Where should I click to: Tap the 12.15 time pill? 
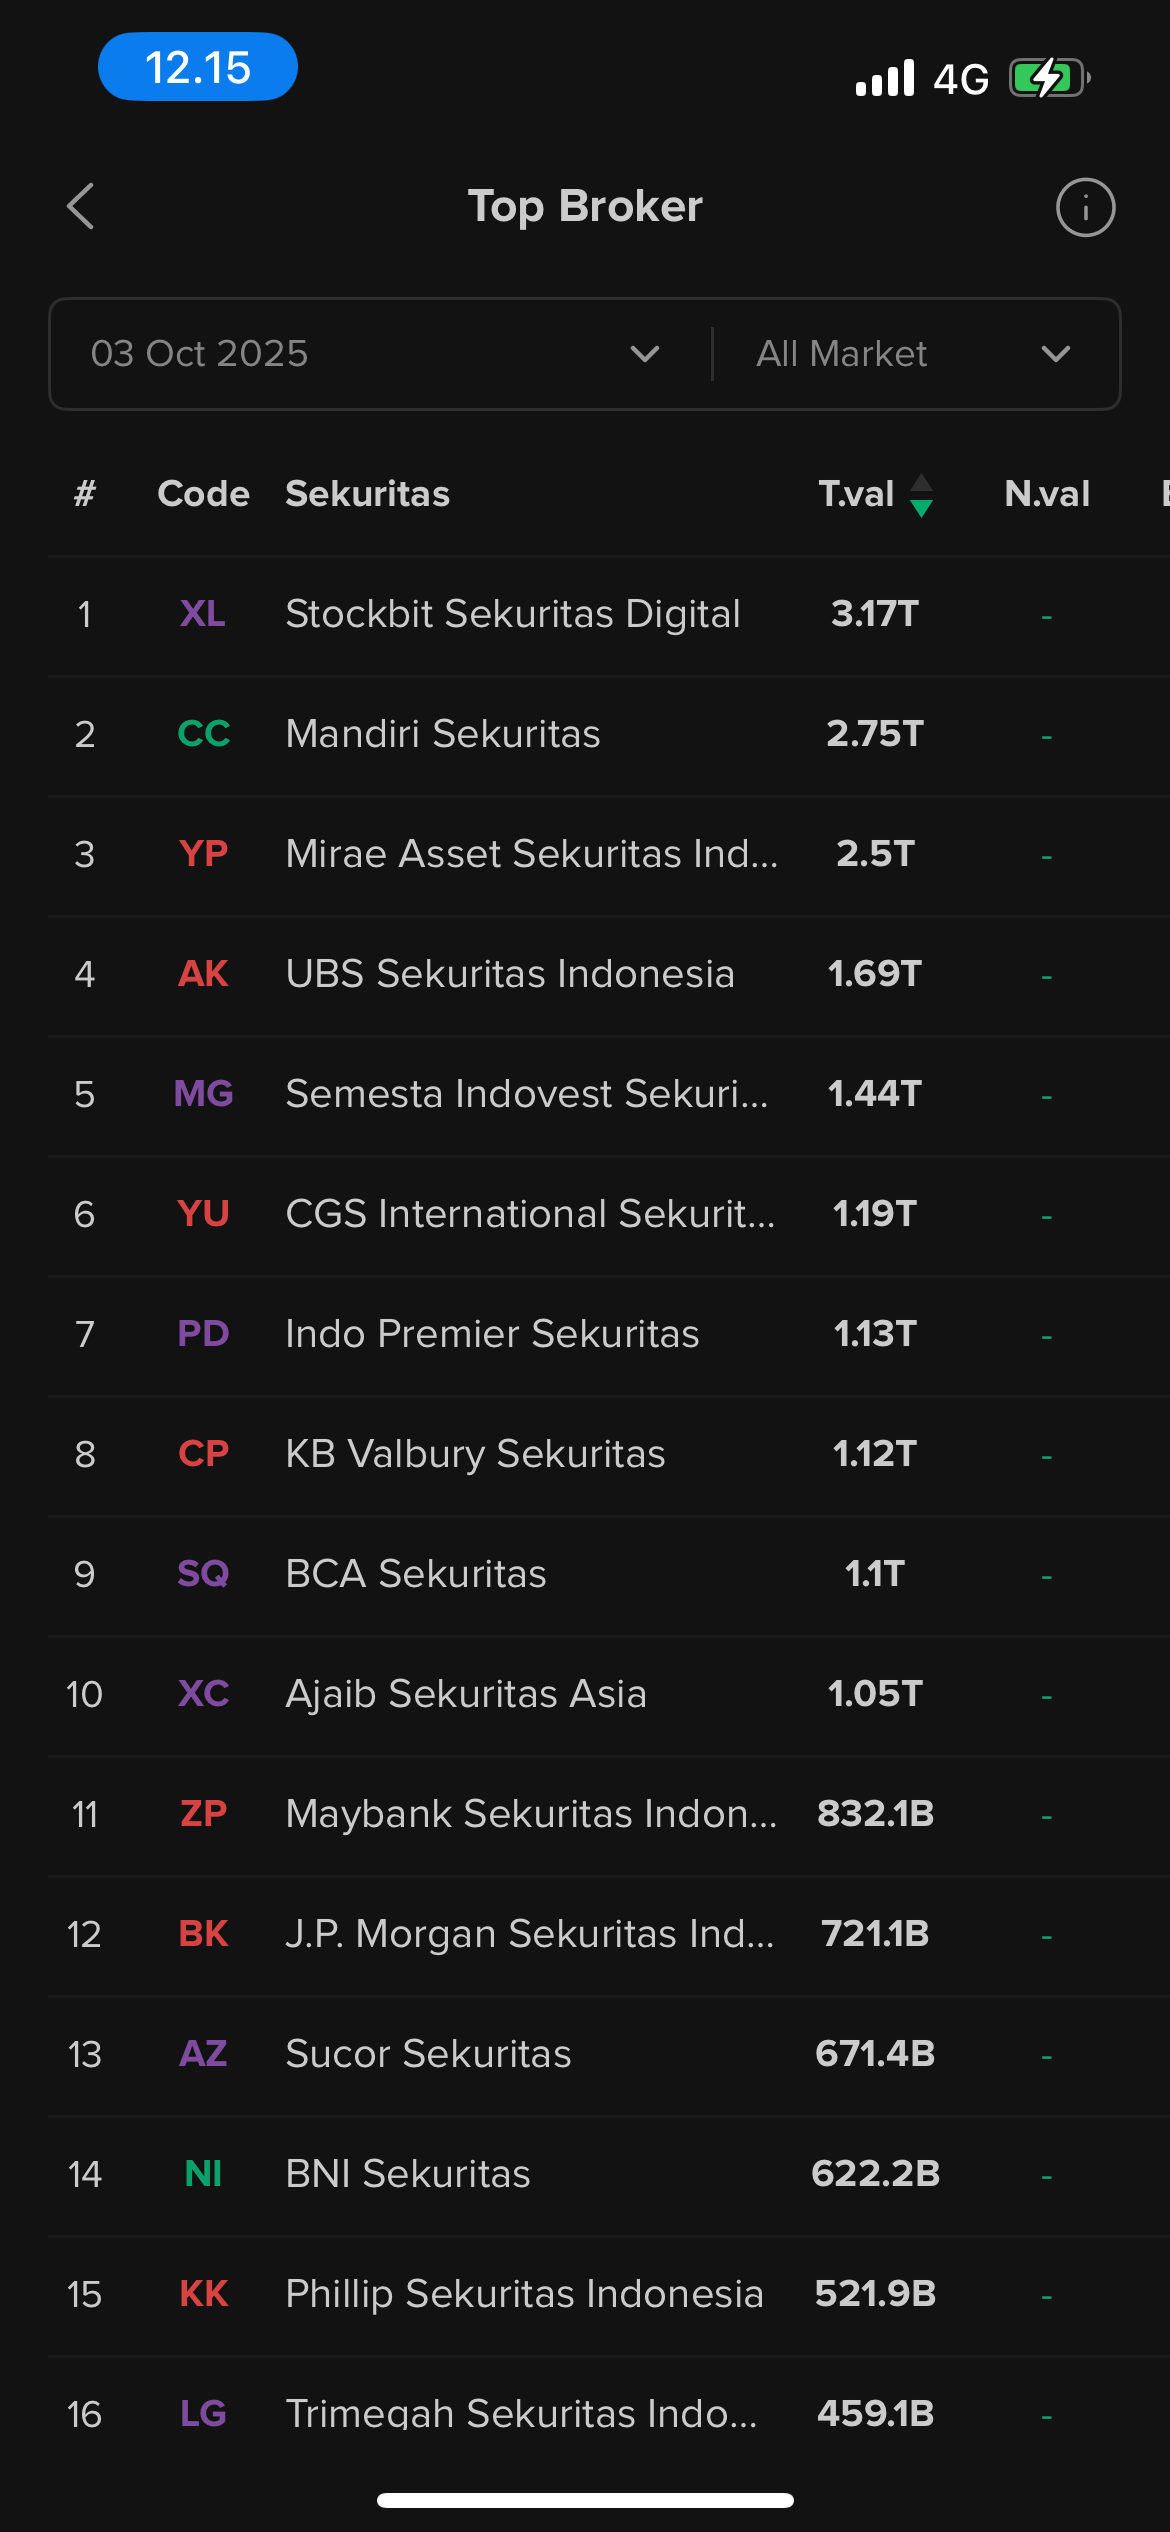coord(198,67)
